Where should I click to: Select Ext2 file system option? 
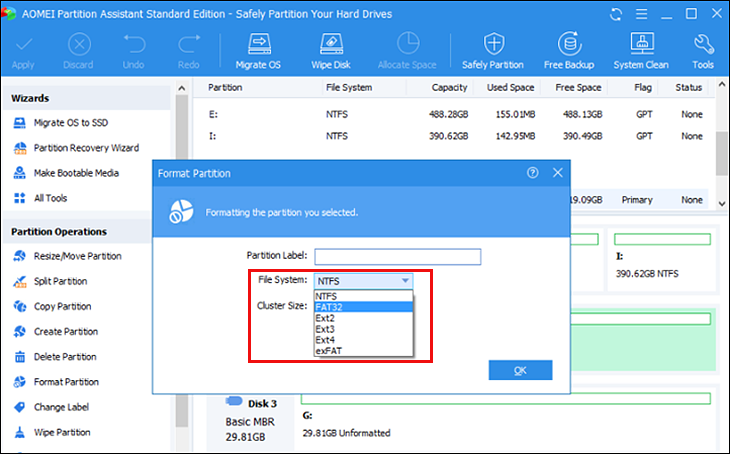tap(363, 318)
